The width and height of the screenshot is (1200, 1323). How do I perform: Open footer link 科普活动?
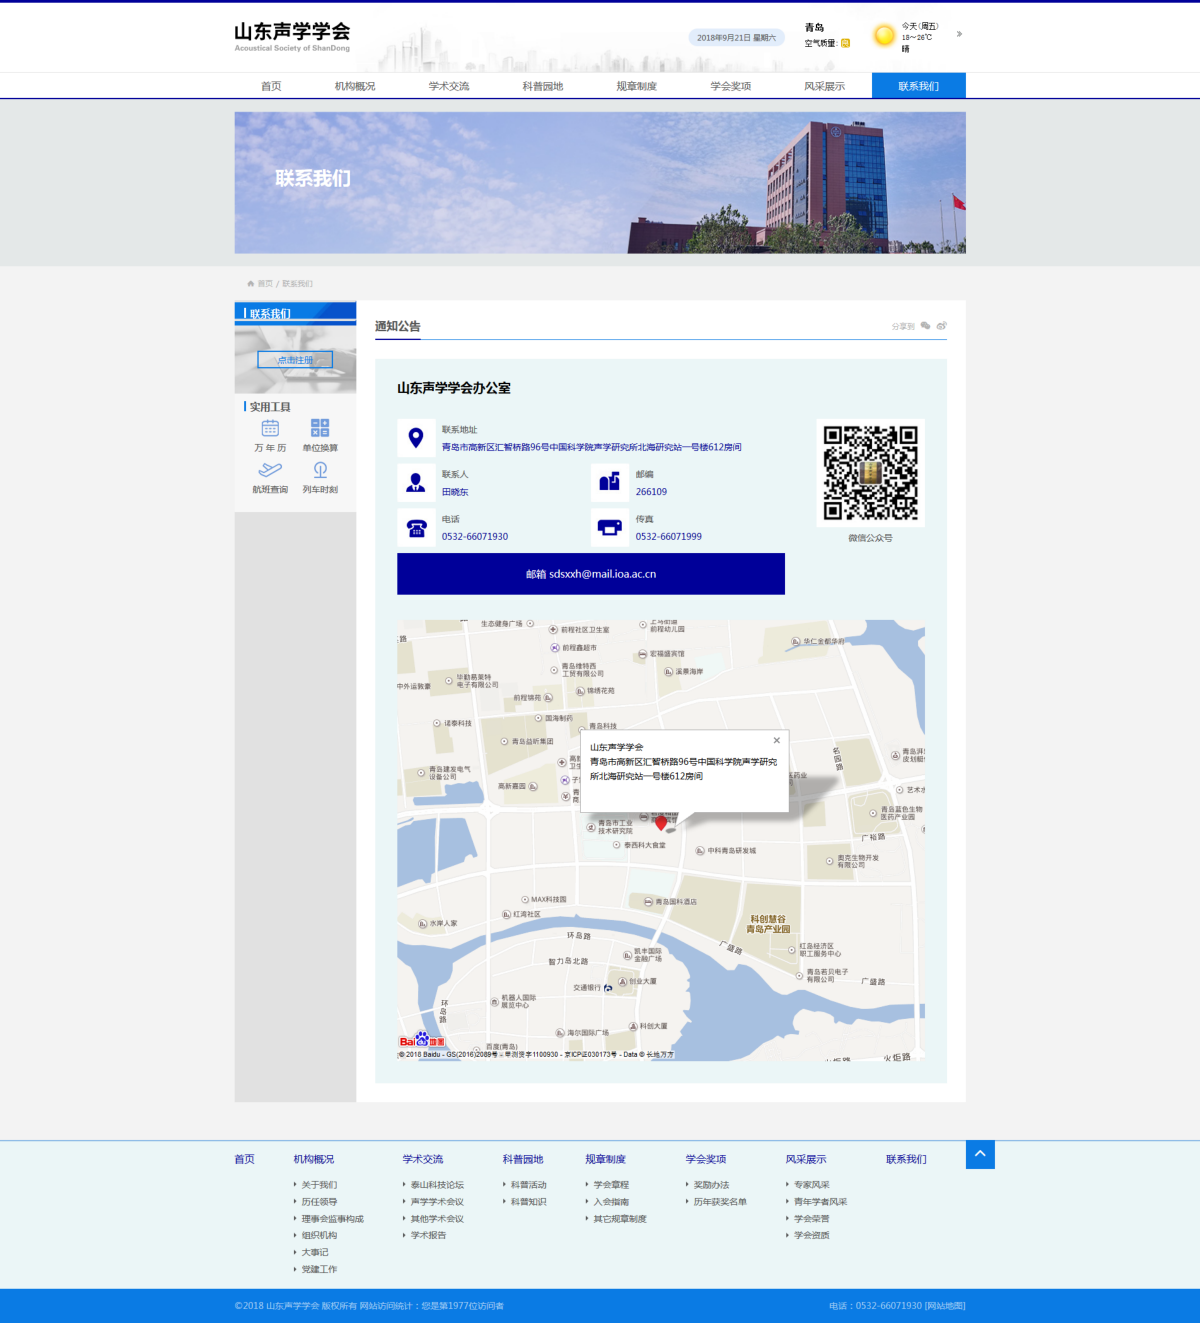pos(529,1185)
